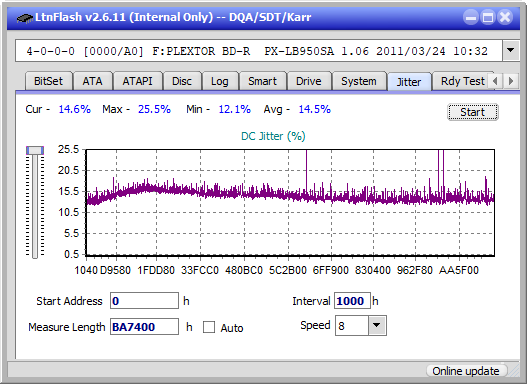Select the Disc tab
Screen dimensions: 527x384
click(x=182, y=81)
